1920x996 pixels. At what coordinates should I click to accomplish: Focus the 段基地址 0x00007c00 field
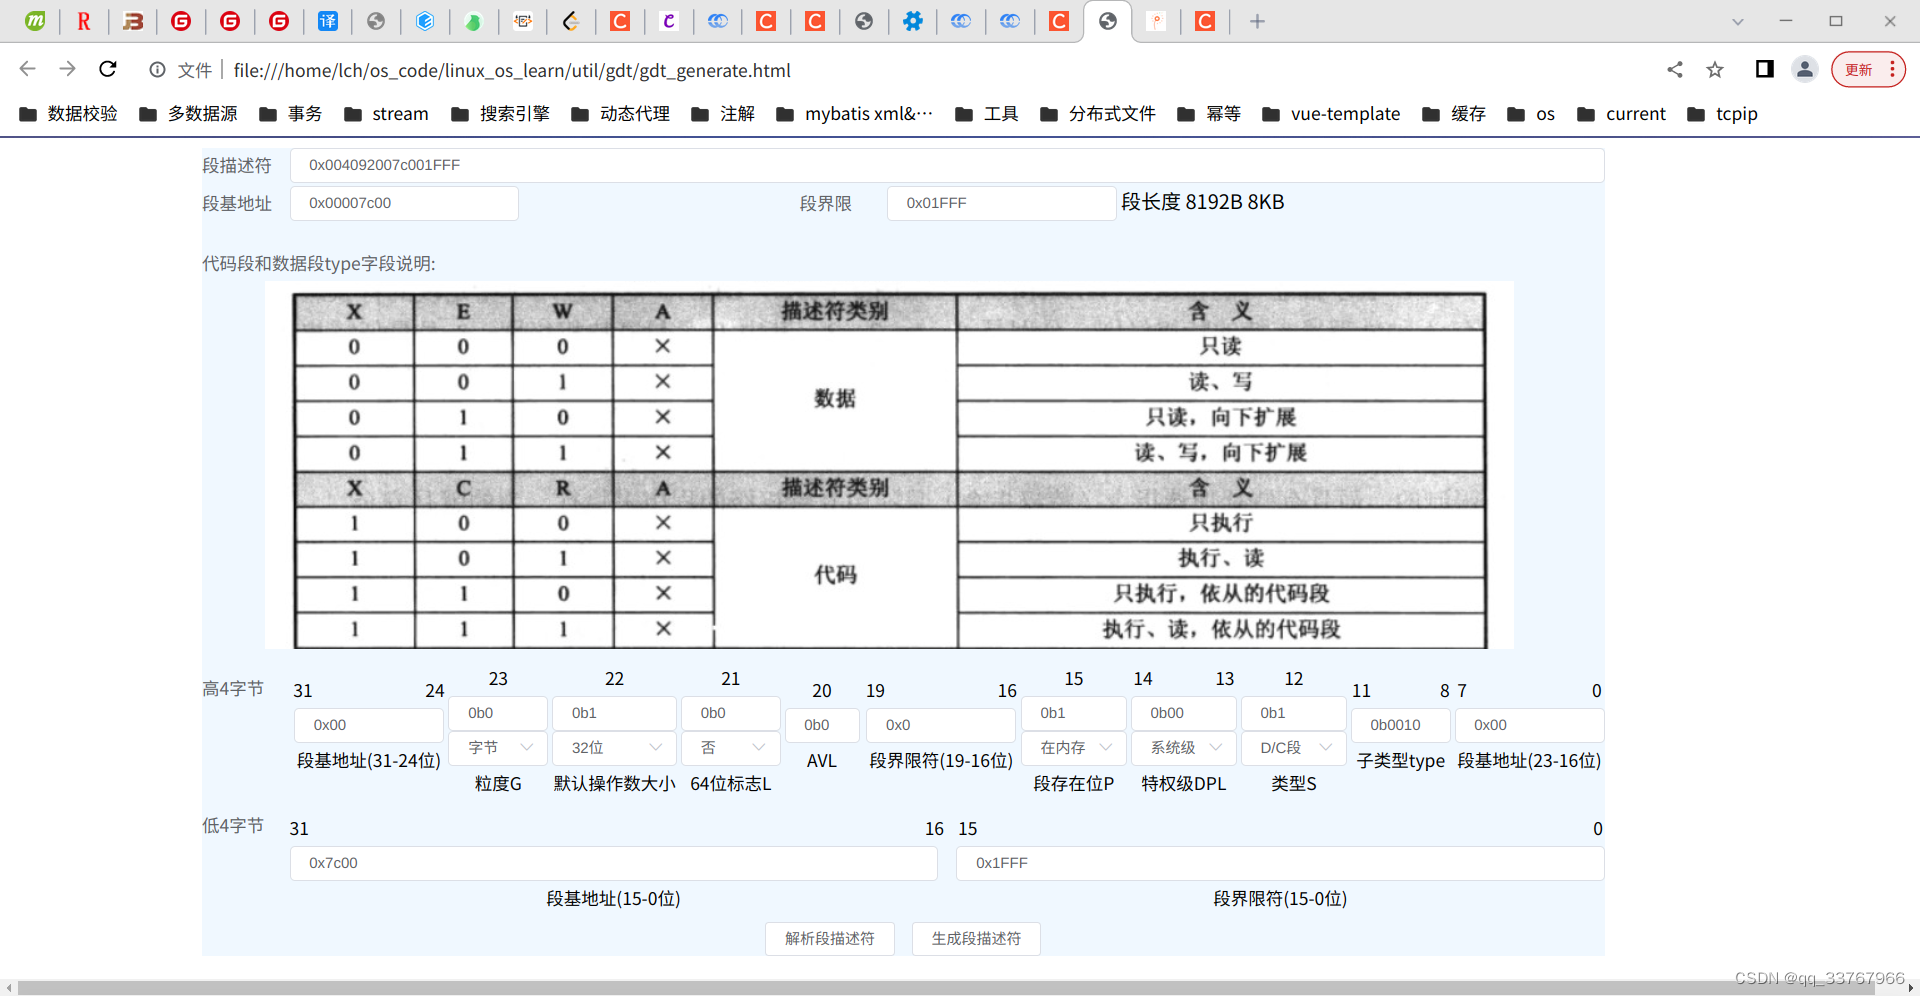tap(404, 203)
